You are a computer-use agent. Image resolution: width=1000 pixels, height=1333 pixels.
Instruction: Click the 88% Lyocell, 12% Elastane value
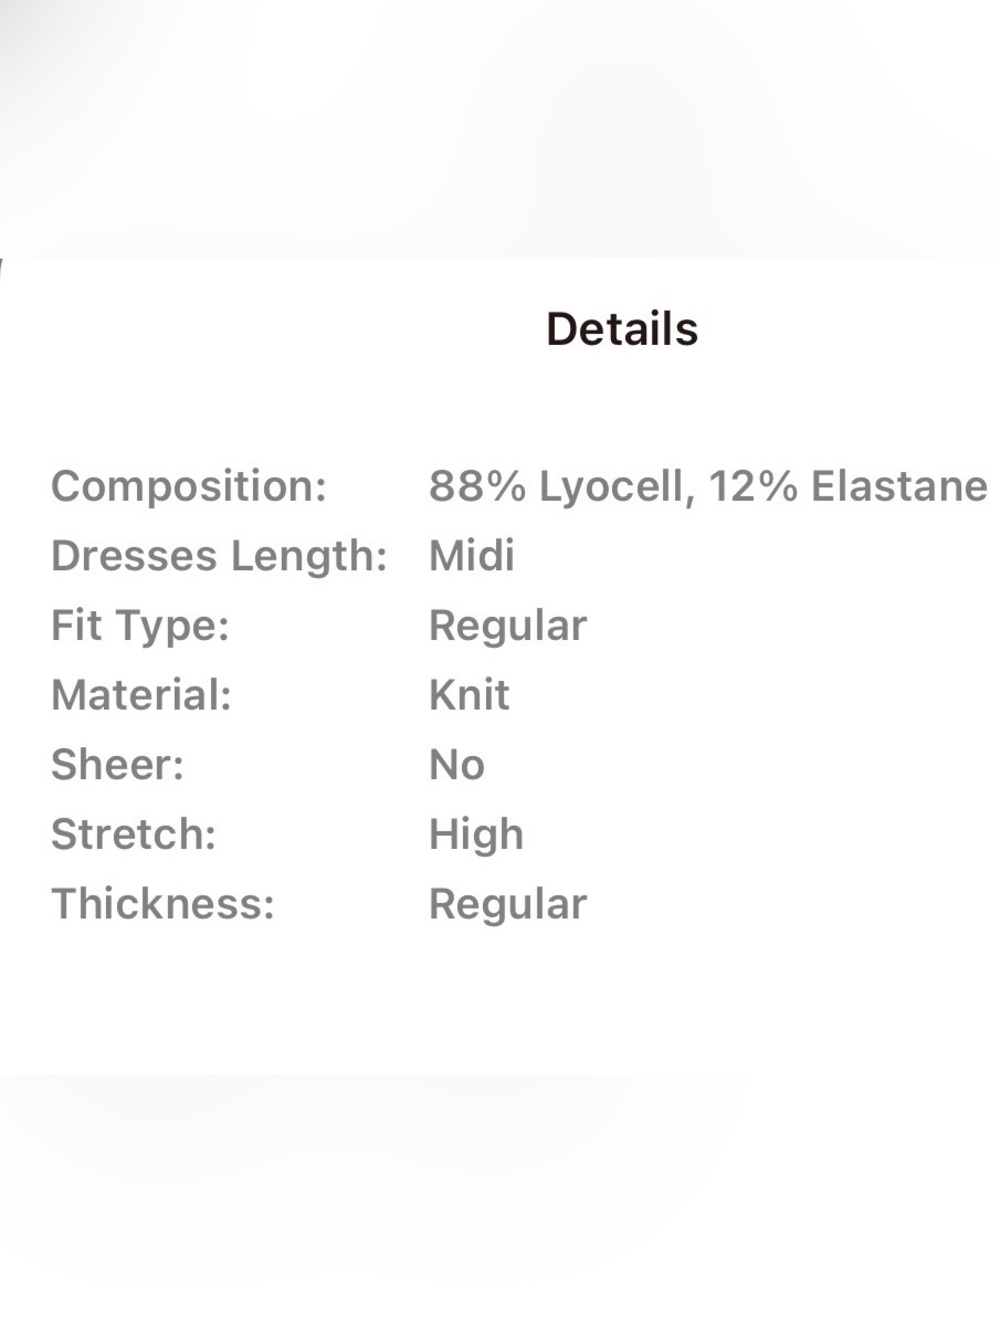[708, 487]
